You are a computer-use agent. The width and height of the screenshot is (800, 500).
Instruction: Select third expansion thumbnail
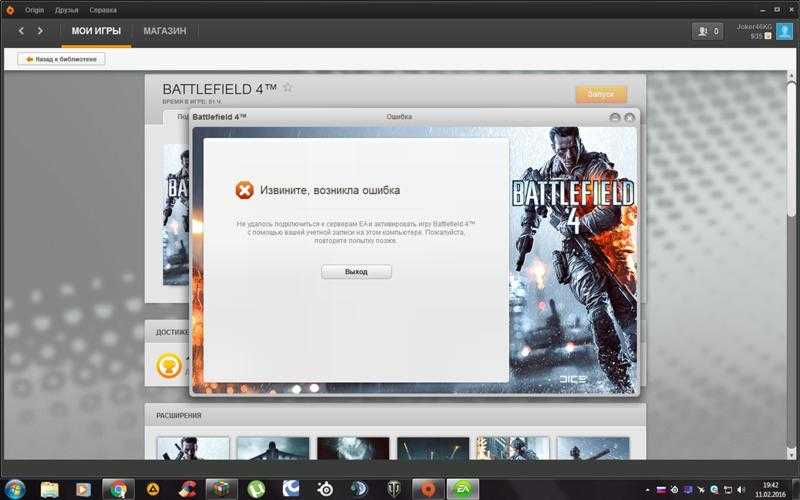[353, 448]
